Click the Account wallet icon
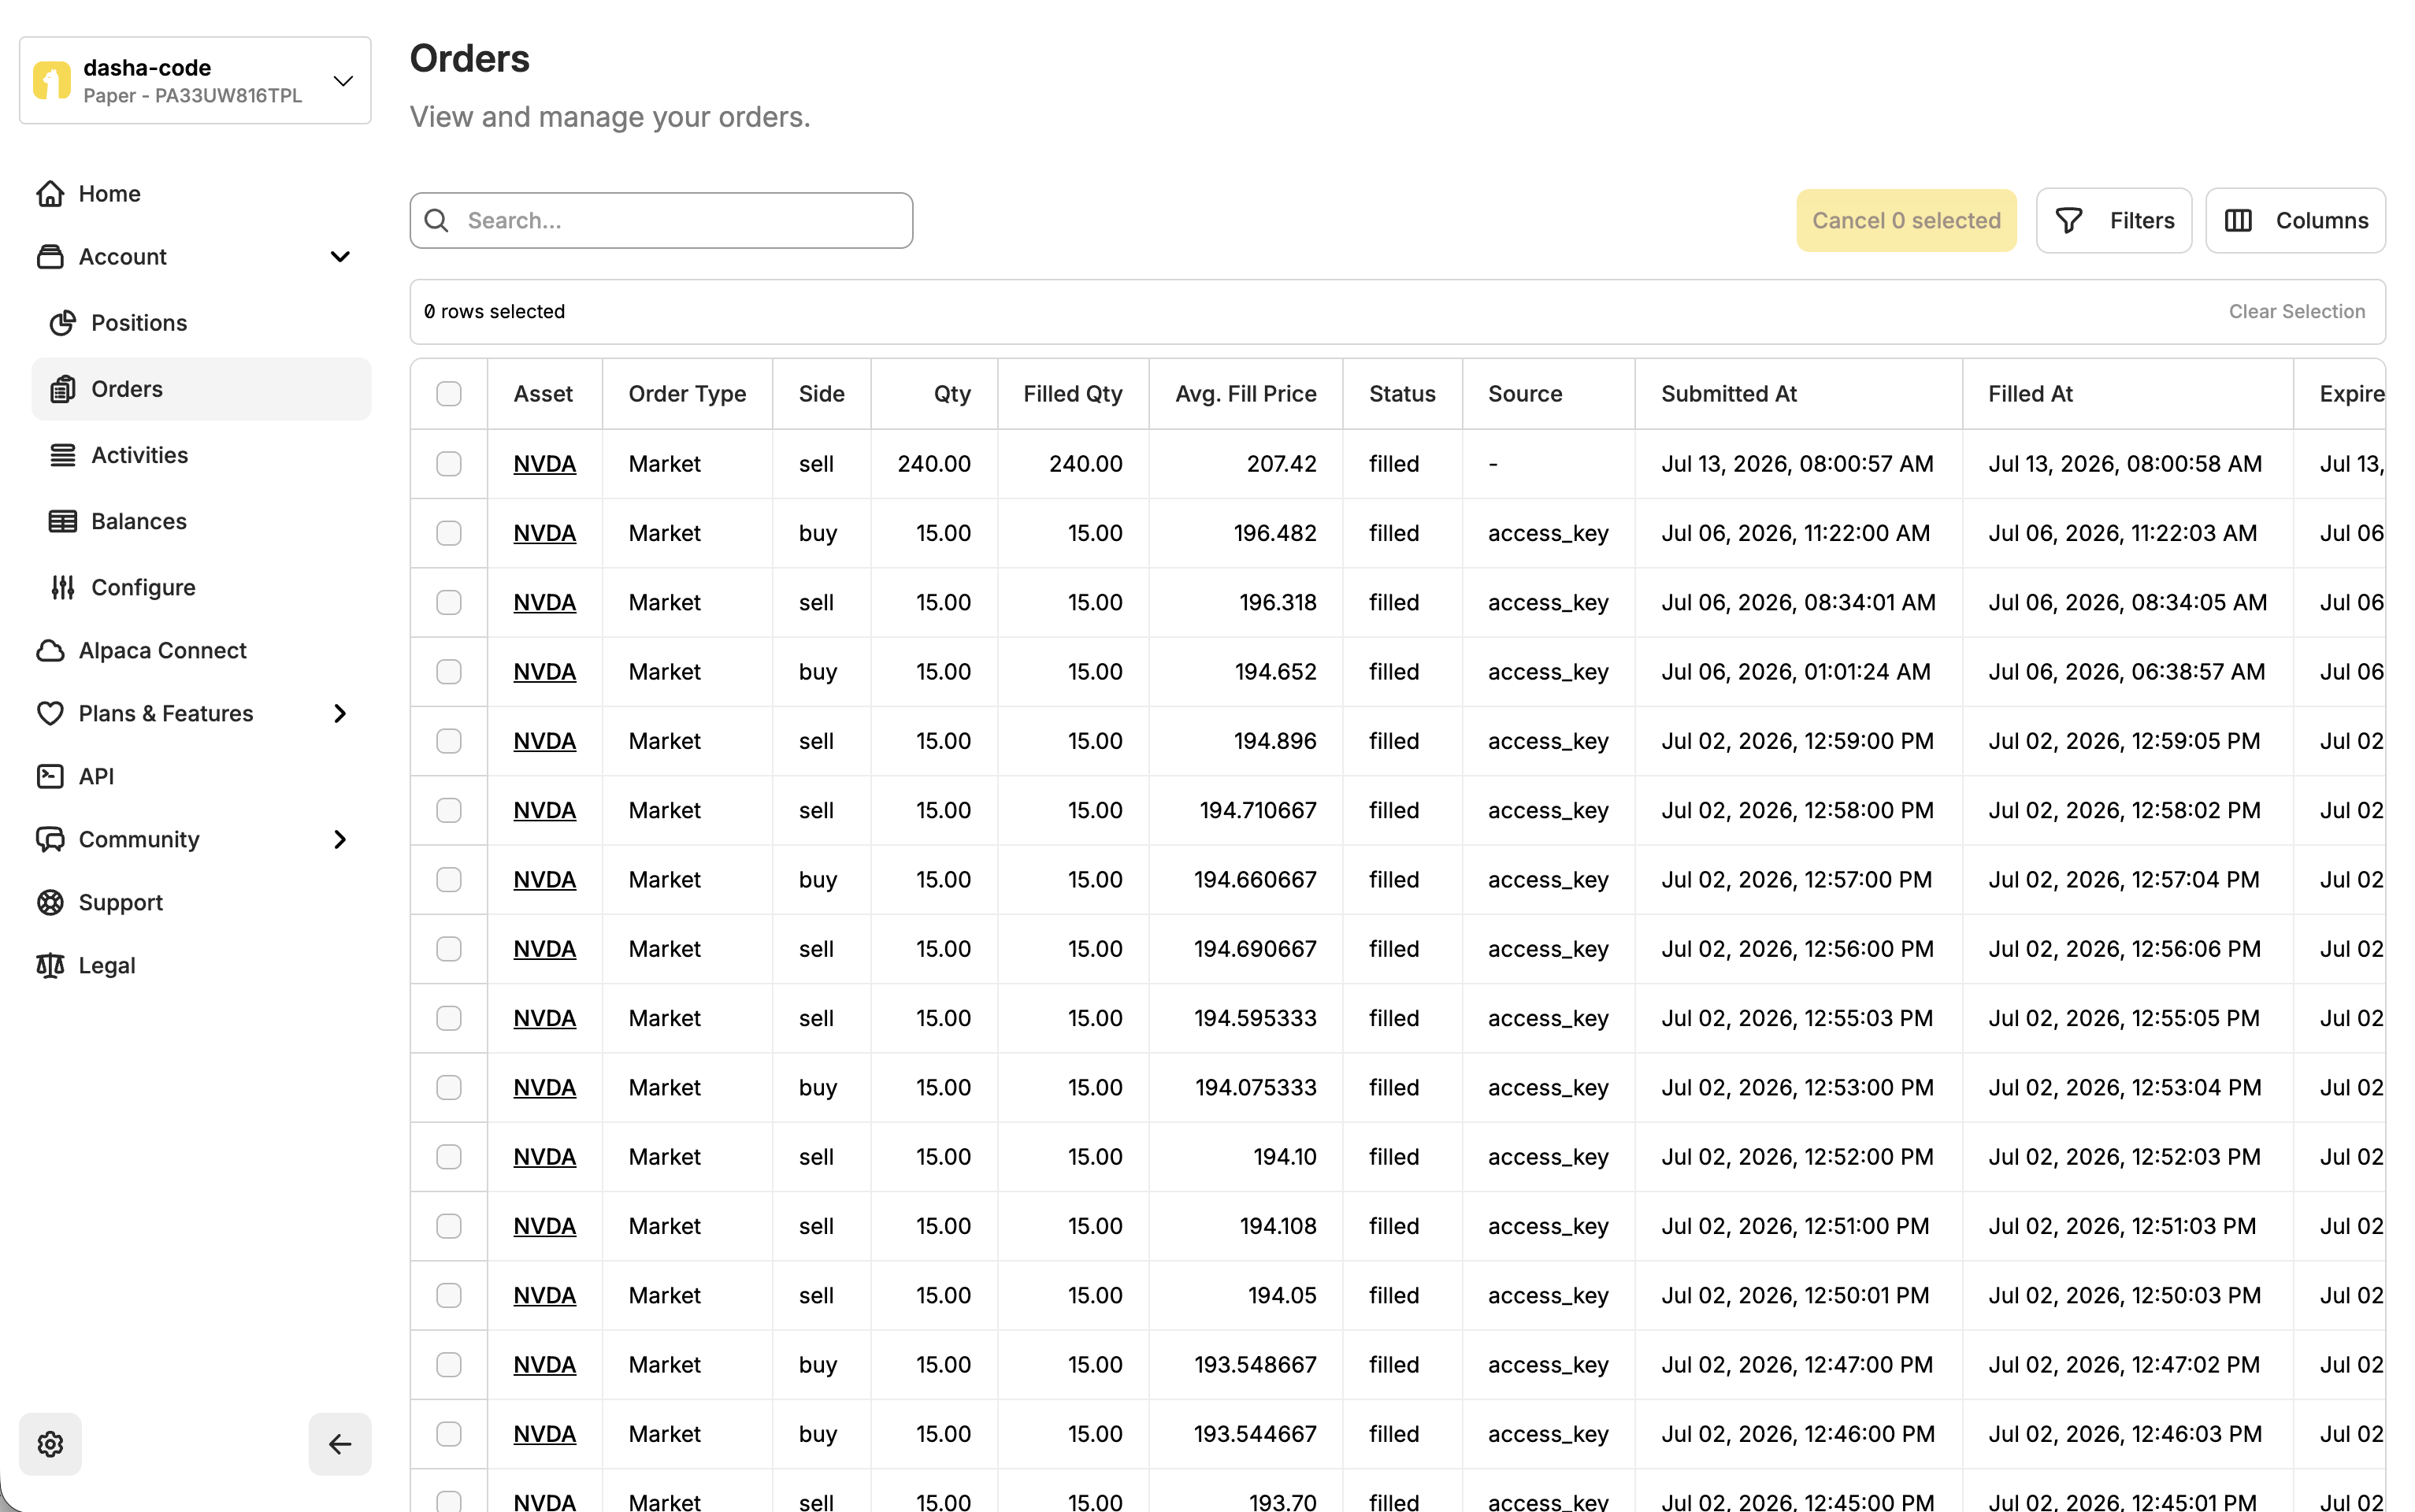 pos(50,257)
